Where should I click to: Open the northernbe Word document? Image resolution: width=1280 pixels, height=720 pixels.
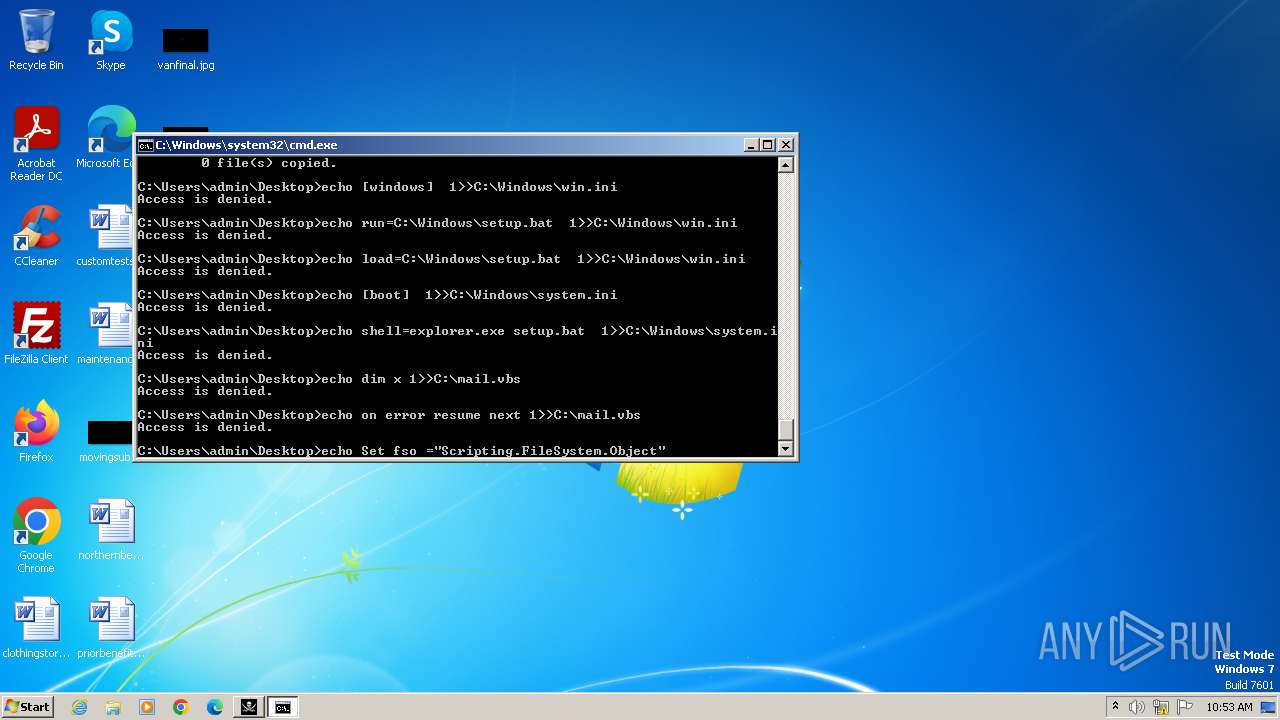111,530
